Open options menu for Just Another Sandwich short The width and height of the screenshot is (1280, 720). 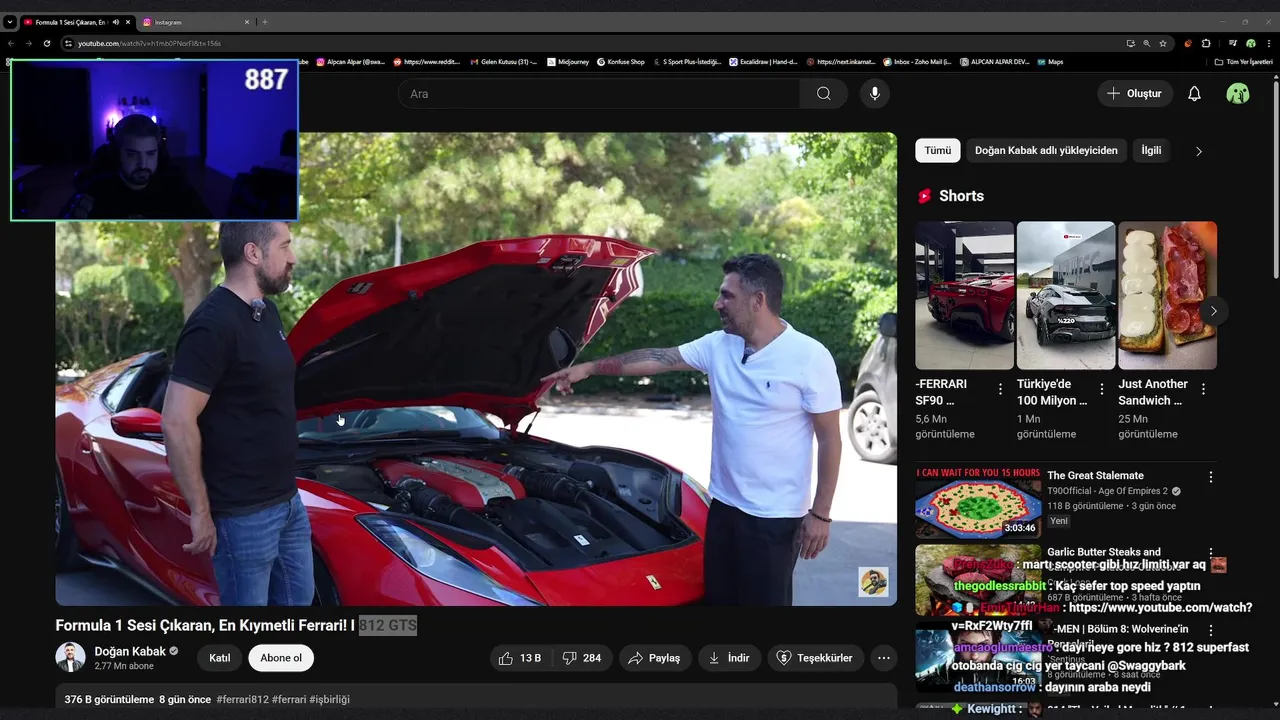pos(1203,389)
